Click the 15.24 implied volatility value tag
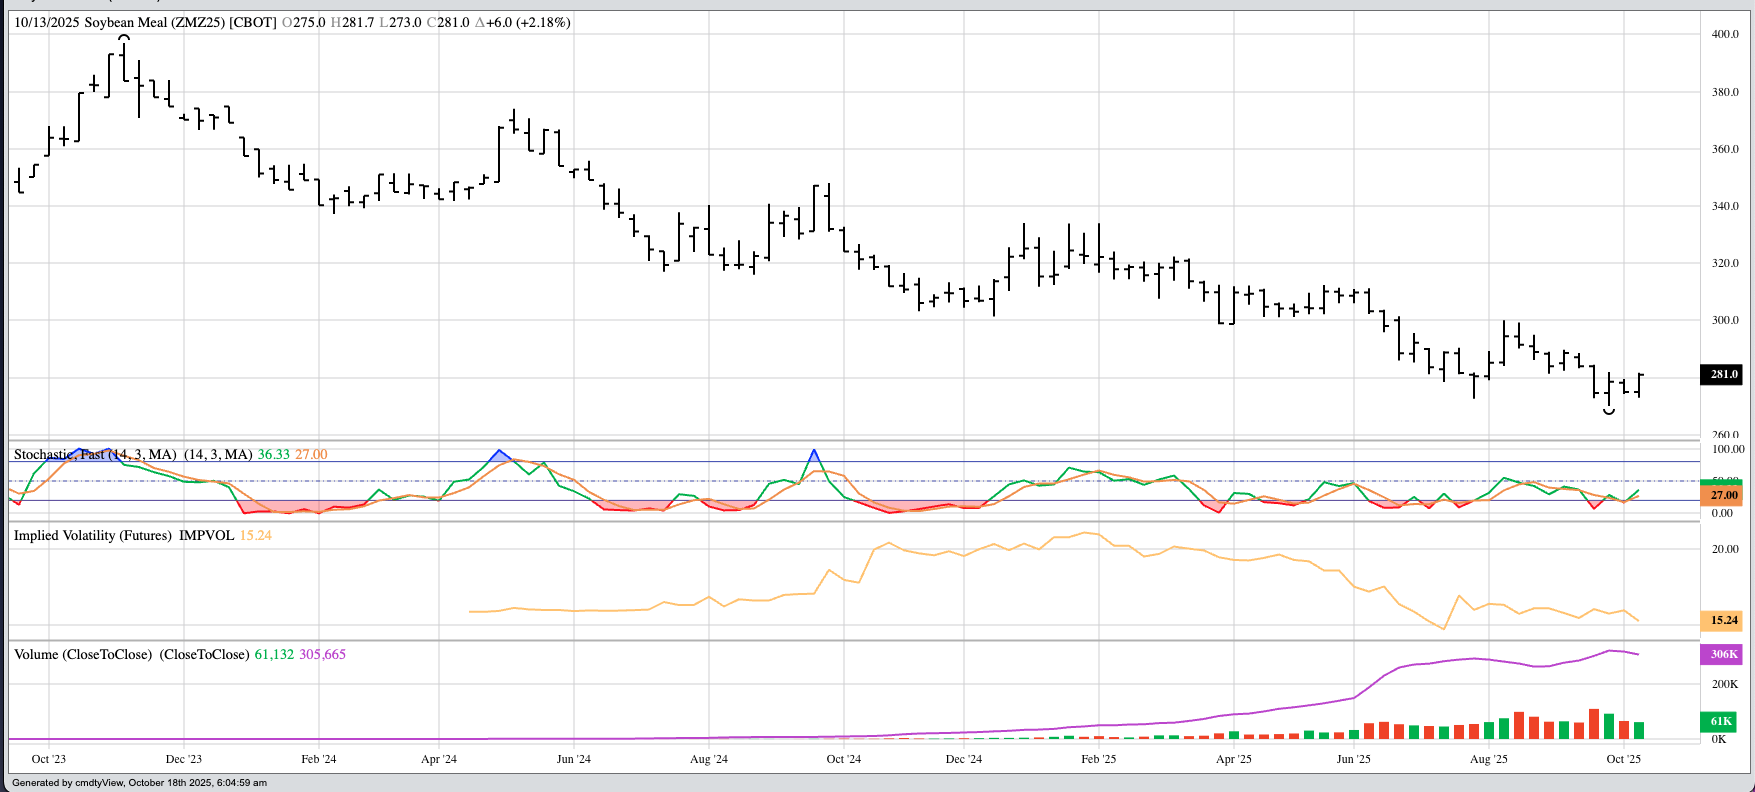Image resolution: width=1755 pixels, height=792 pixels. 1720,620
